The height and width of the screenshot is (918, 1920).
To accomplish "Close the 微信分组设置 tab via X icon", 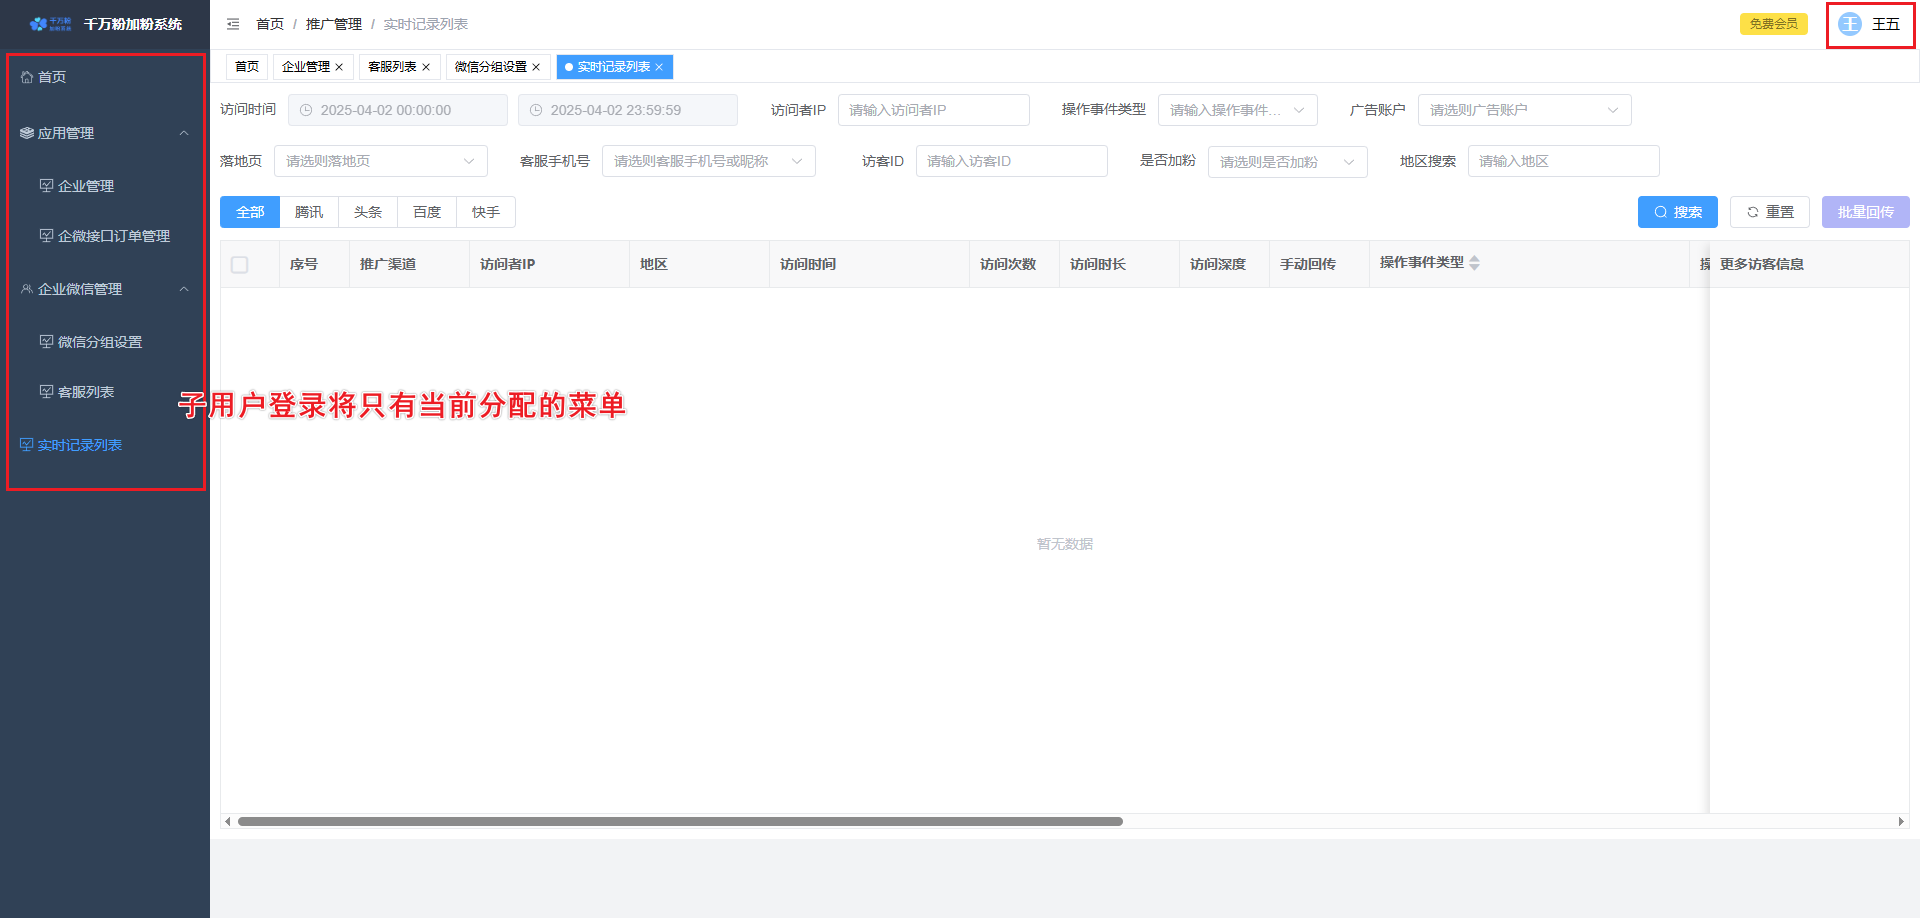I will 536,67.
